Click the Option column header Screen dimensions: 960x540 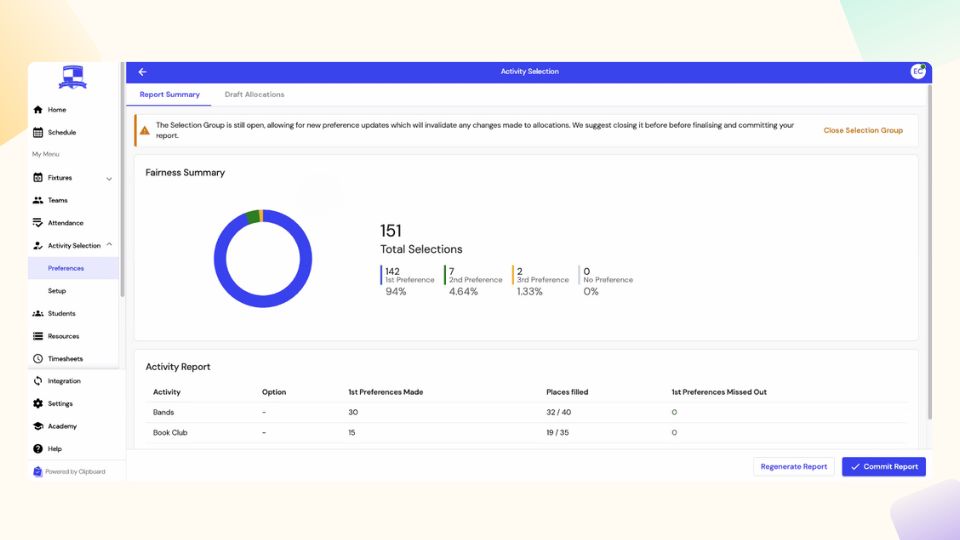point(274,392)
